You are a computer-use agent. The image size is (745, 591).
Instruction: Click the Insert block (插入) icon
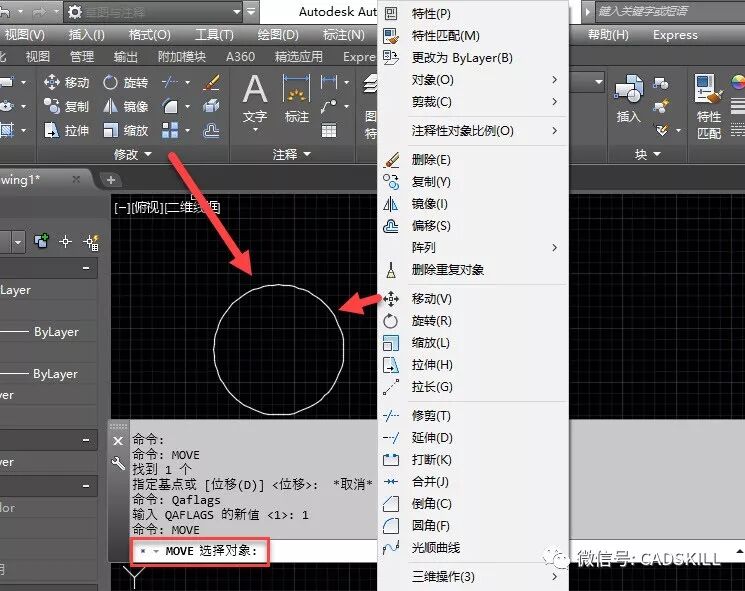629,90
